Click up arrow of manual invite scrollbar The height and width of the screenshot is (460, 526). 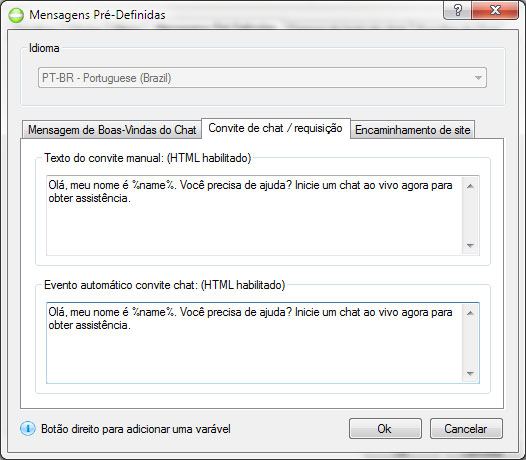coord(470,186)
